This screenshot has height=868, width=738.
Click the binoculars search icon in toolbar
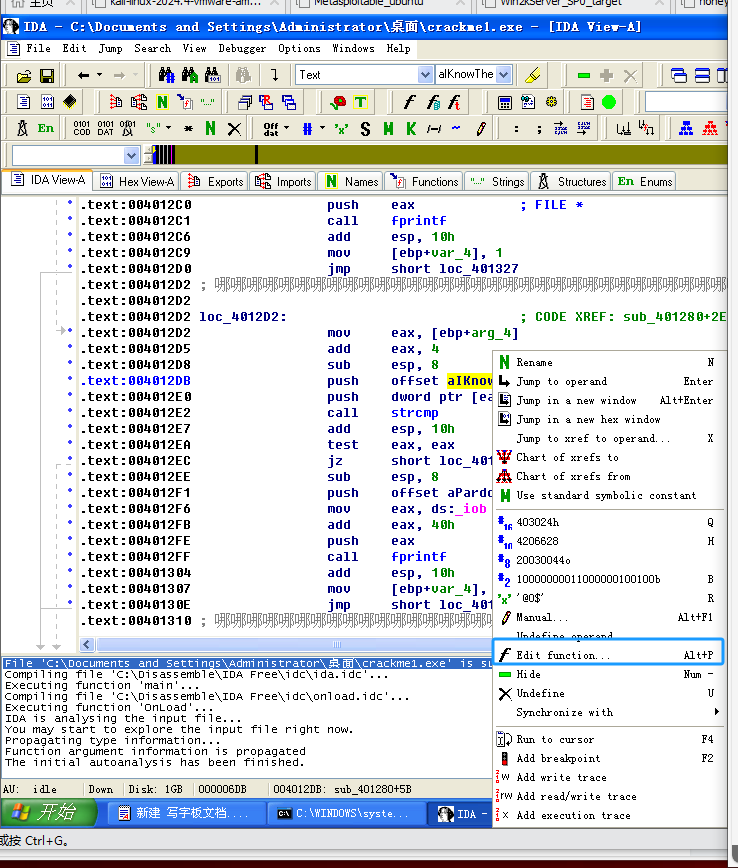coord(167,75)
